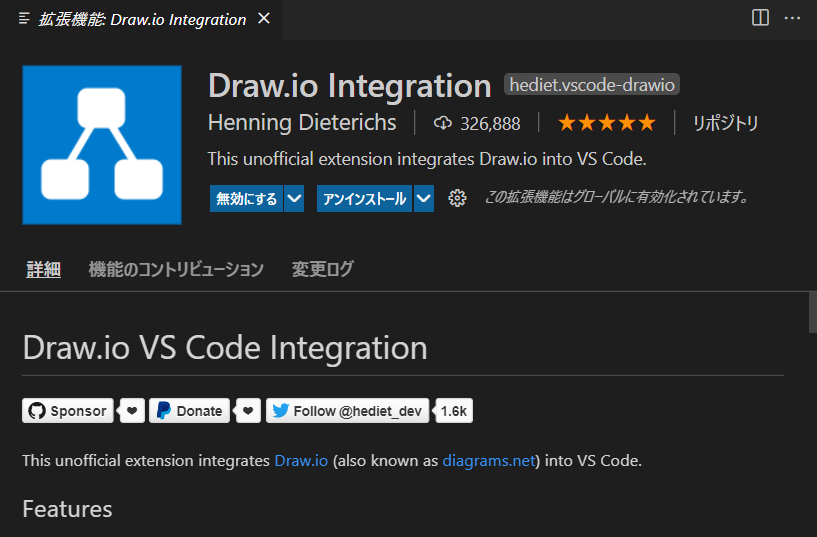Select the 拡張機能: Draw.io Integration editor tab
The width and height of the screenshot is (817, 537).
[x=141, y=20]
